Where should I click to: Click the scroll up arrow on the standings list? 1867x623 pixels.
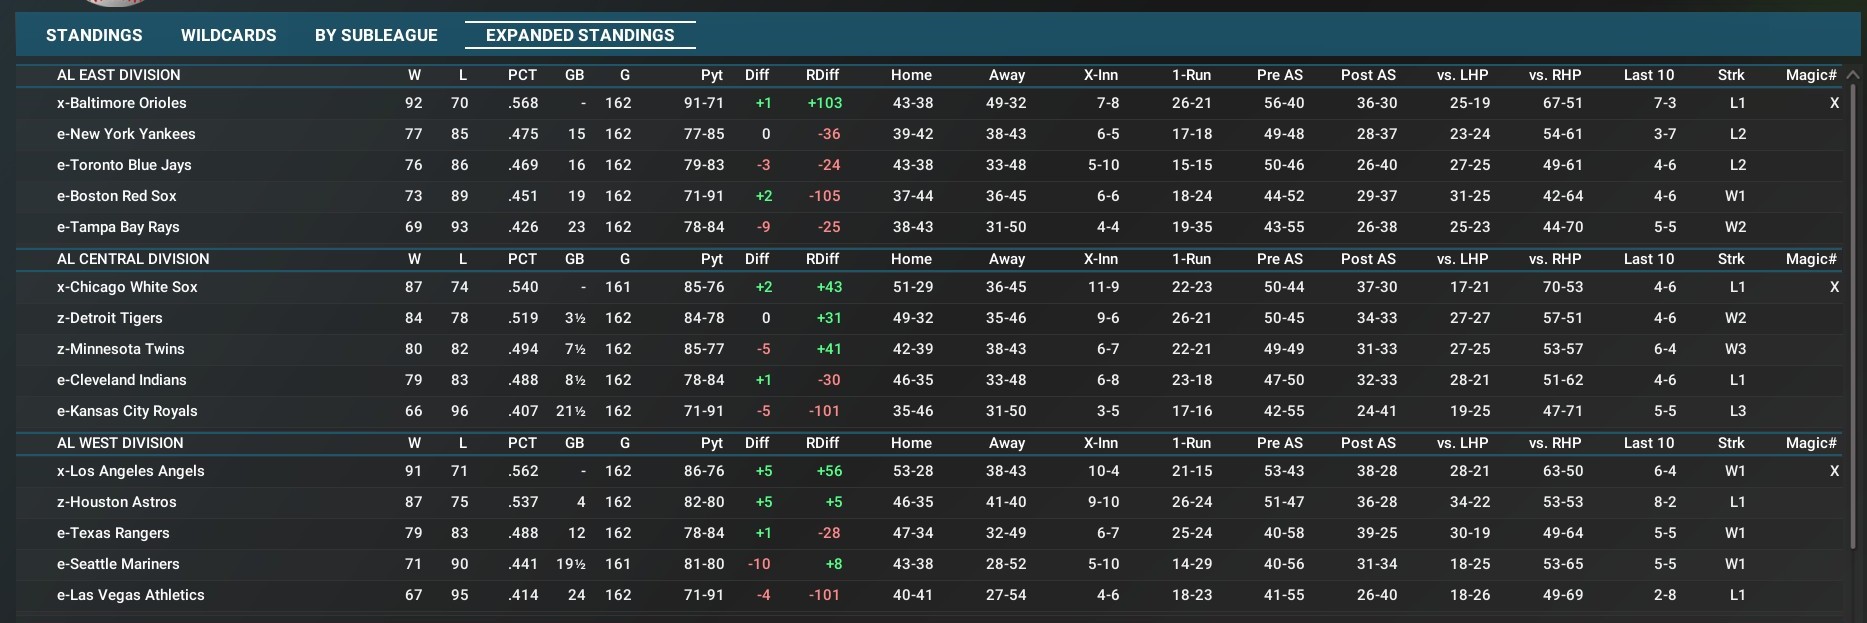click(x=1853, y=75)
